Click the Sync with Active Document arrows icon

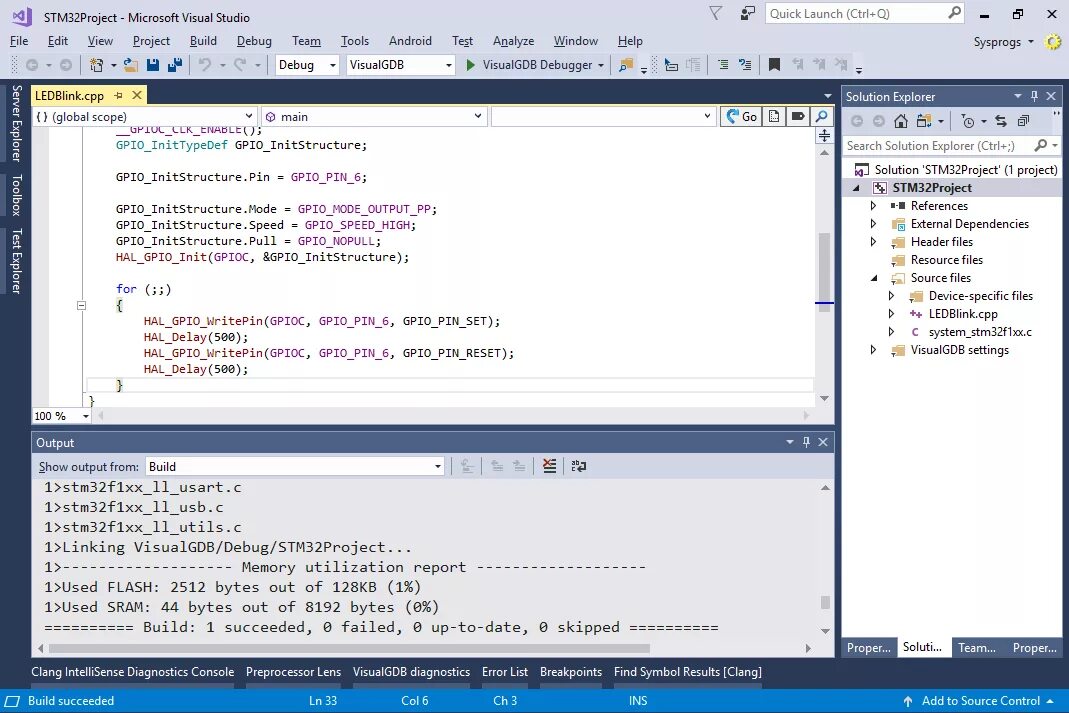1000,121
